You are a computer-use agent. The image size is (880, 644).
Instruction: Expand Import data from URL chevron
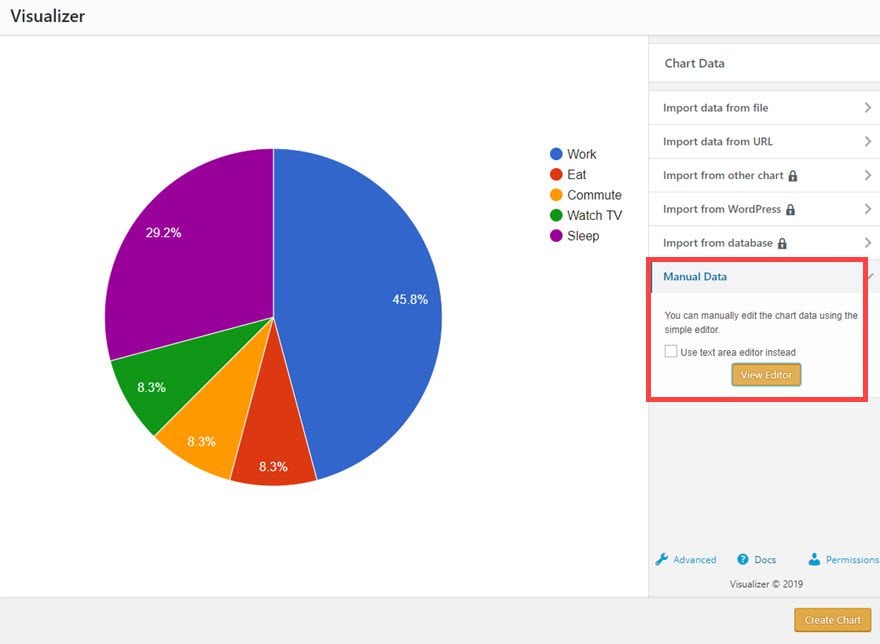pyautogui.click(x=868, y=141)
